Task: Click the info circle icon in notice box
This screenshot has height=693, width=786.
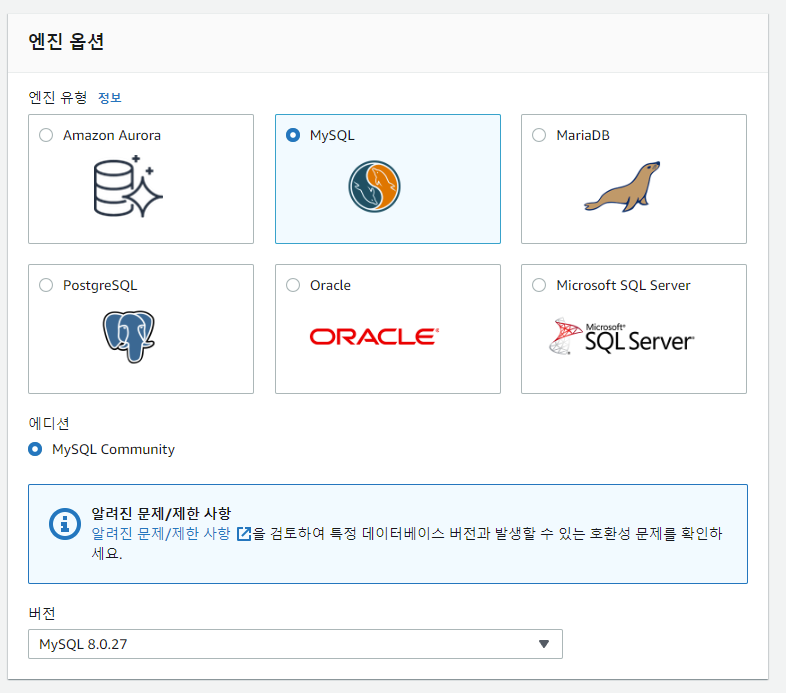Action: point(65,524)
